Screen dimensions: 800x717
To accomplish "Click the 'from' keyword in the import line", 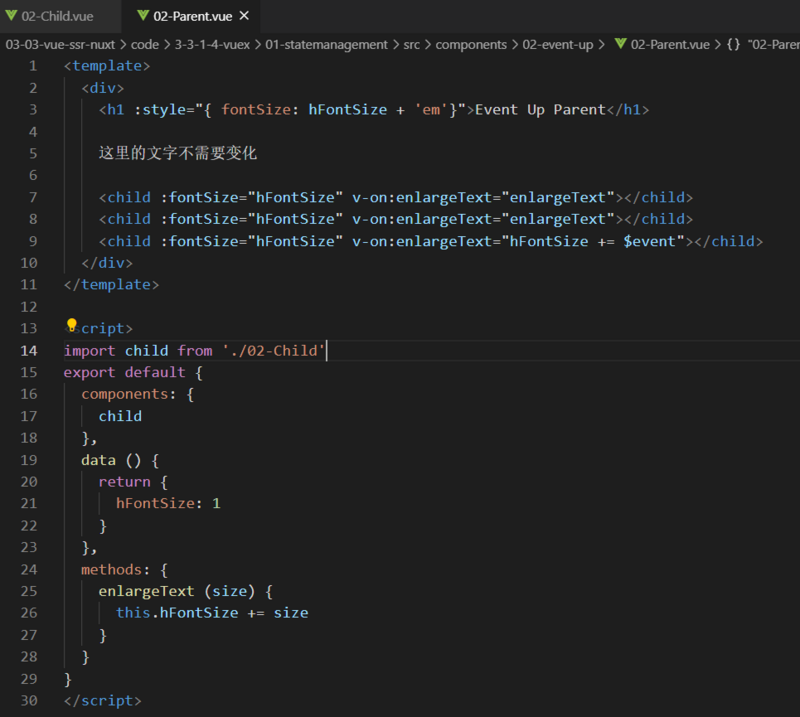I will pyautogui.click(x=195, y=351).
